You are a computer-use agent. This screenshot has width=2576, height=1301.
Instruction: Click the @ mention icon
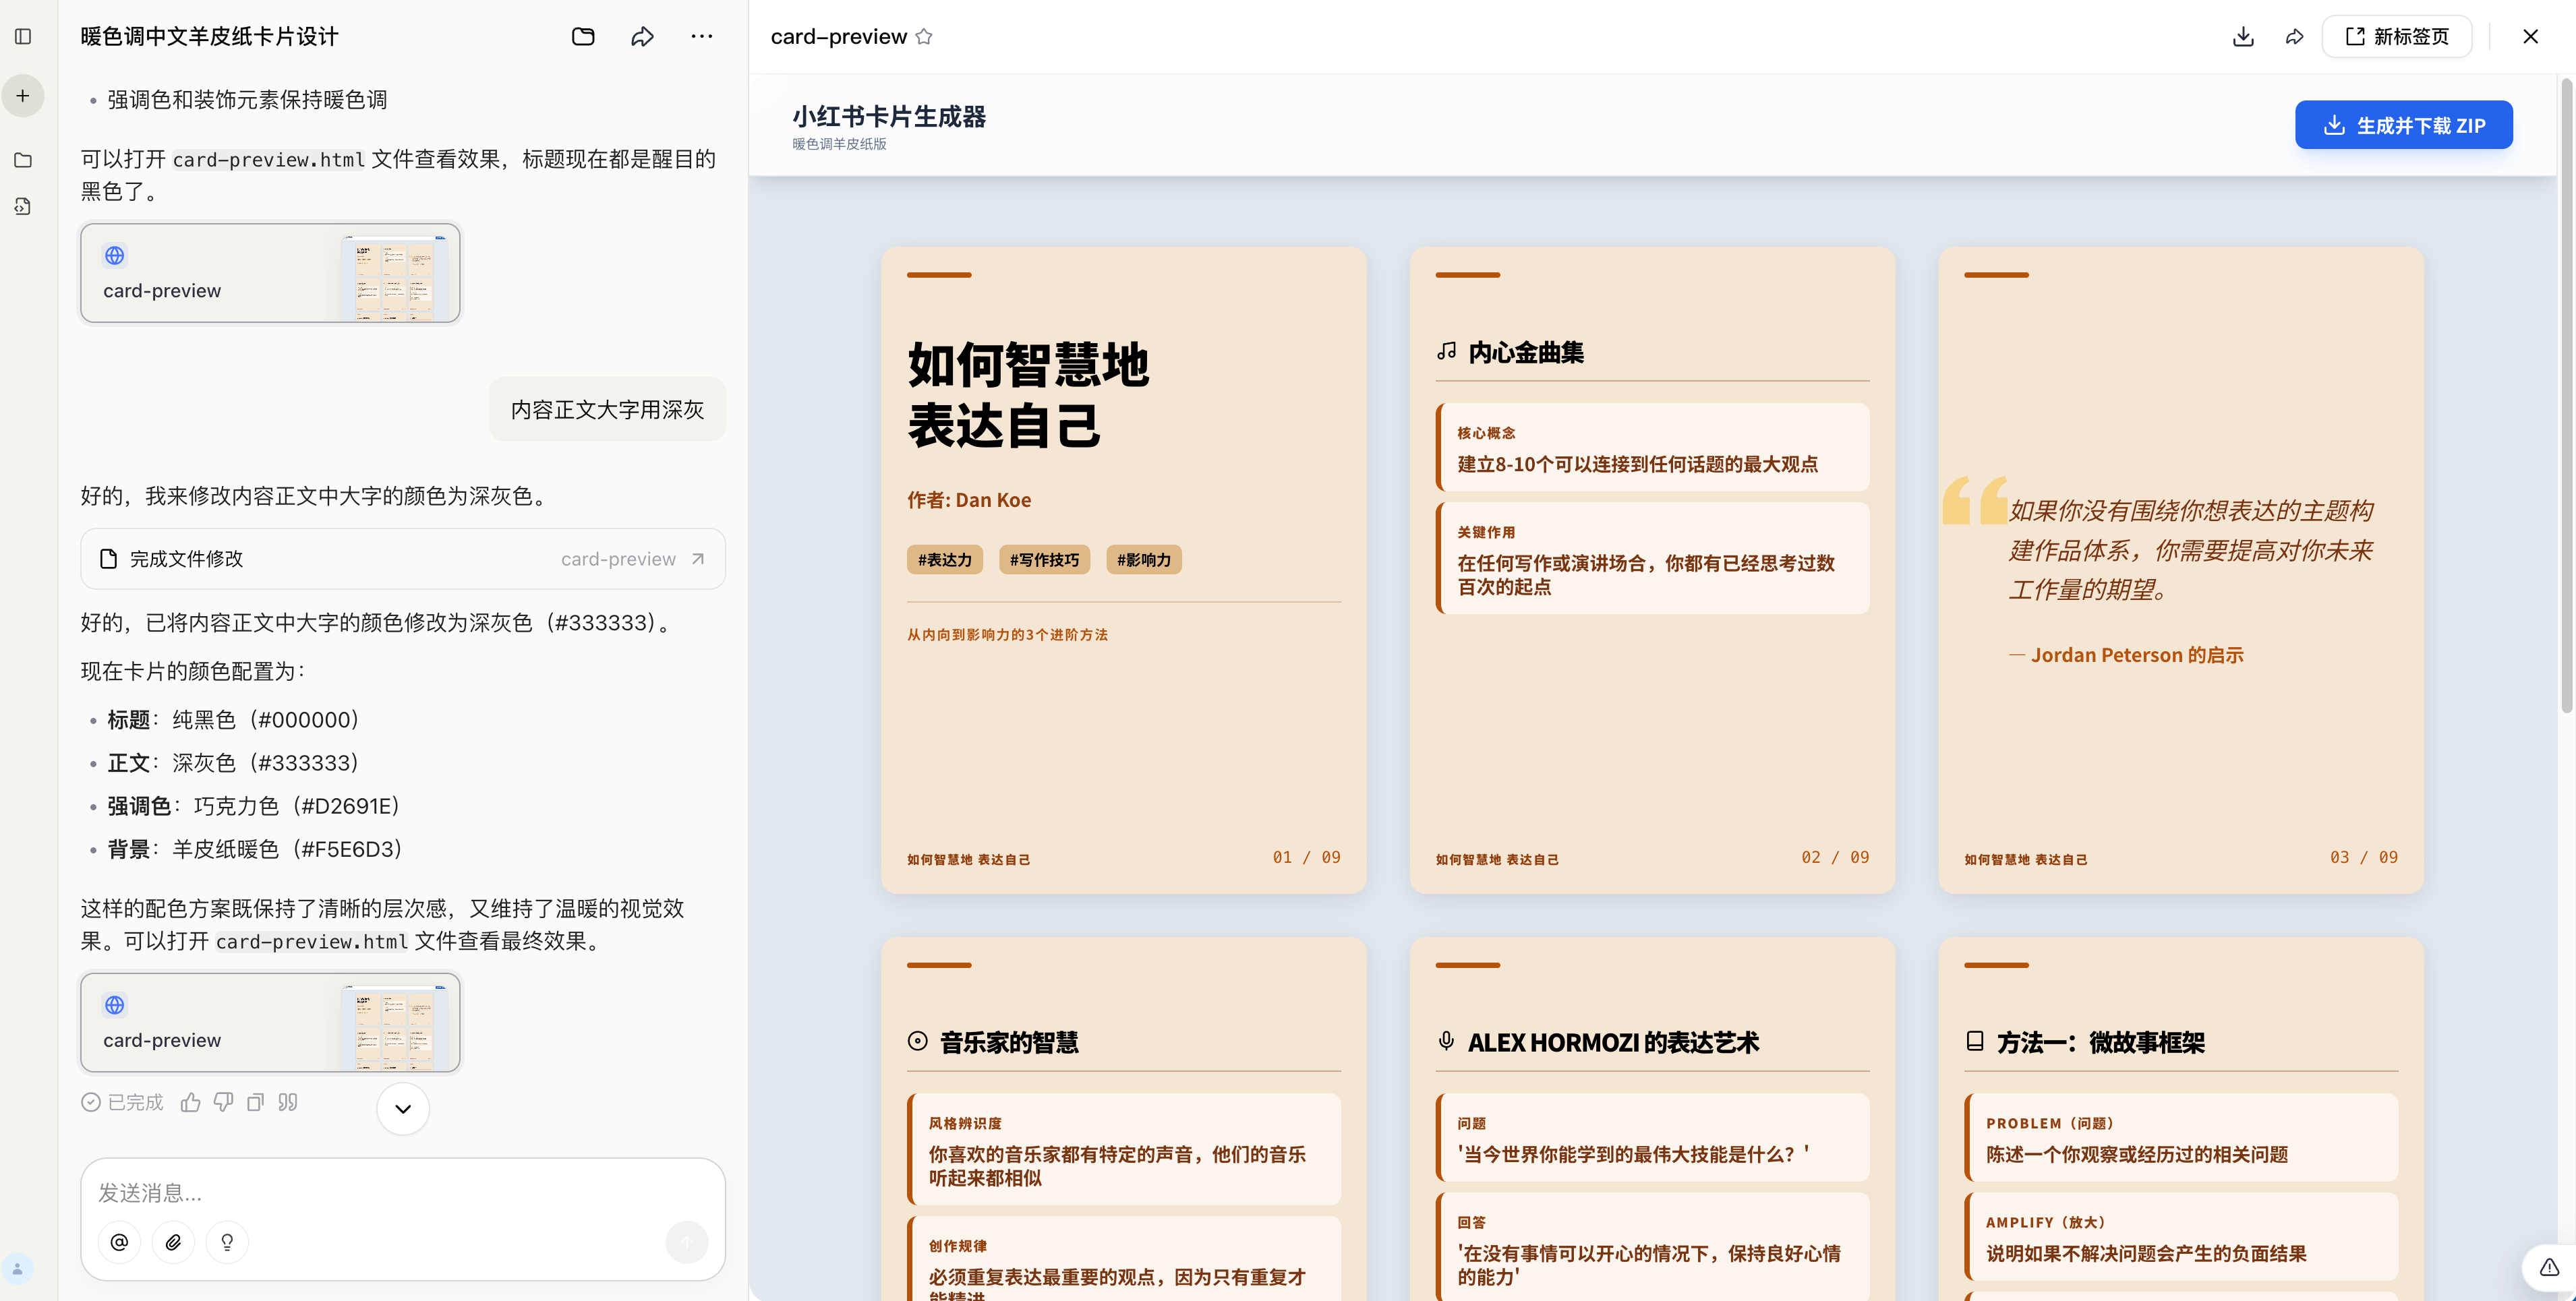pos(119,1242)
